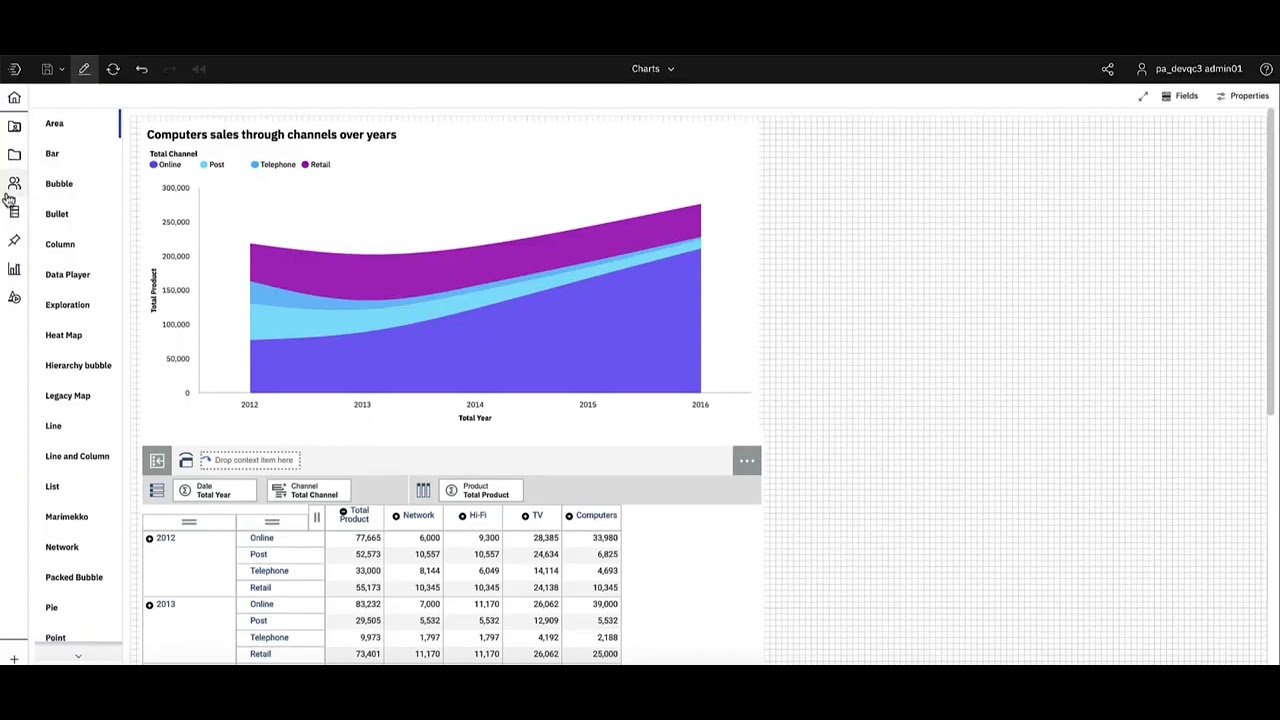Click the Online legend color dot
The width and height of the screenshot is (1280, 720).
pyautogui.click(x=153, y=165)
